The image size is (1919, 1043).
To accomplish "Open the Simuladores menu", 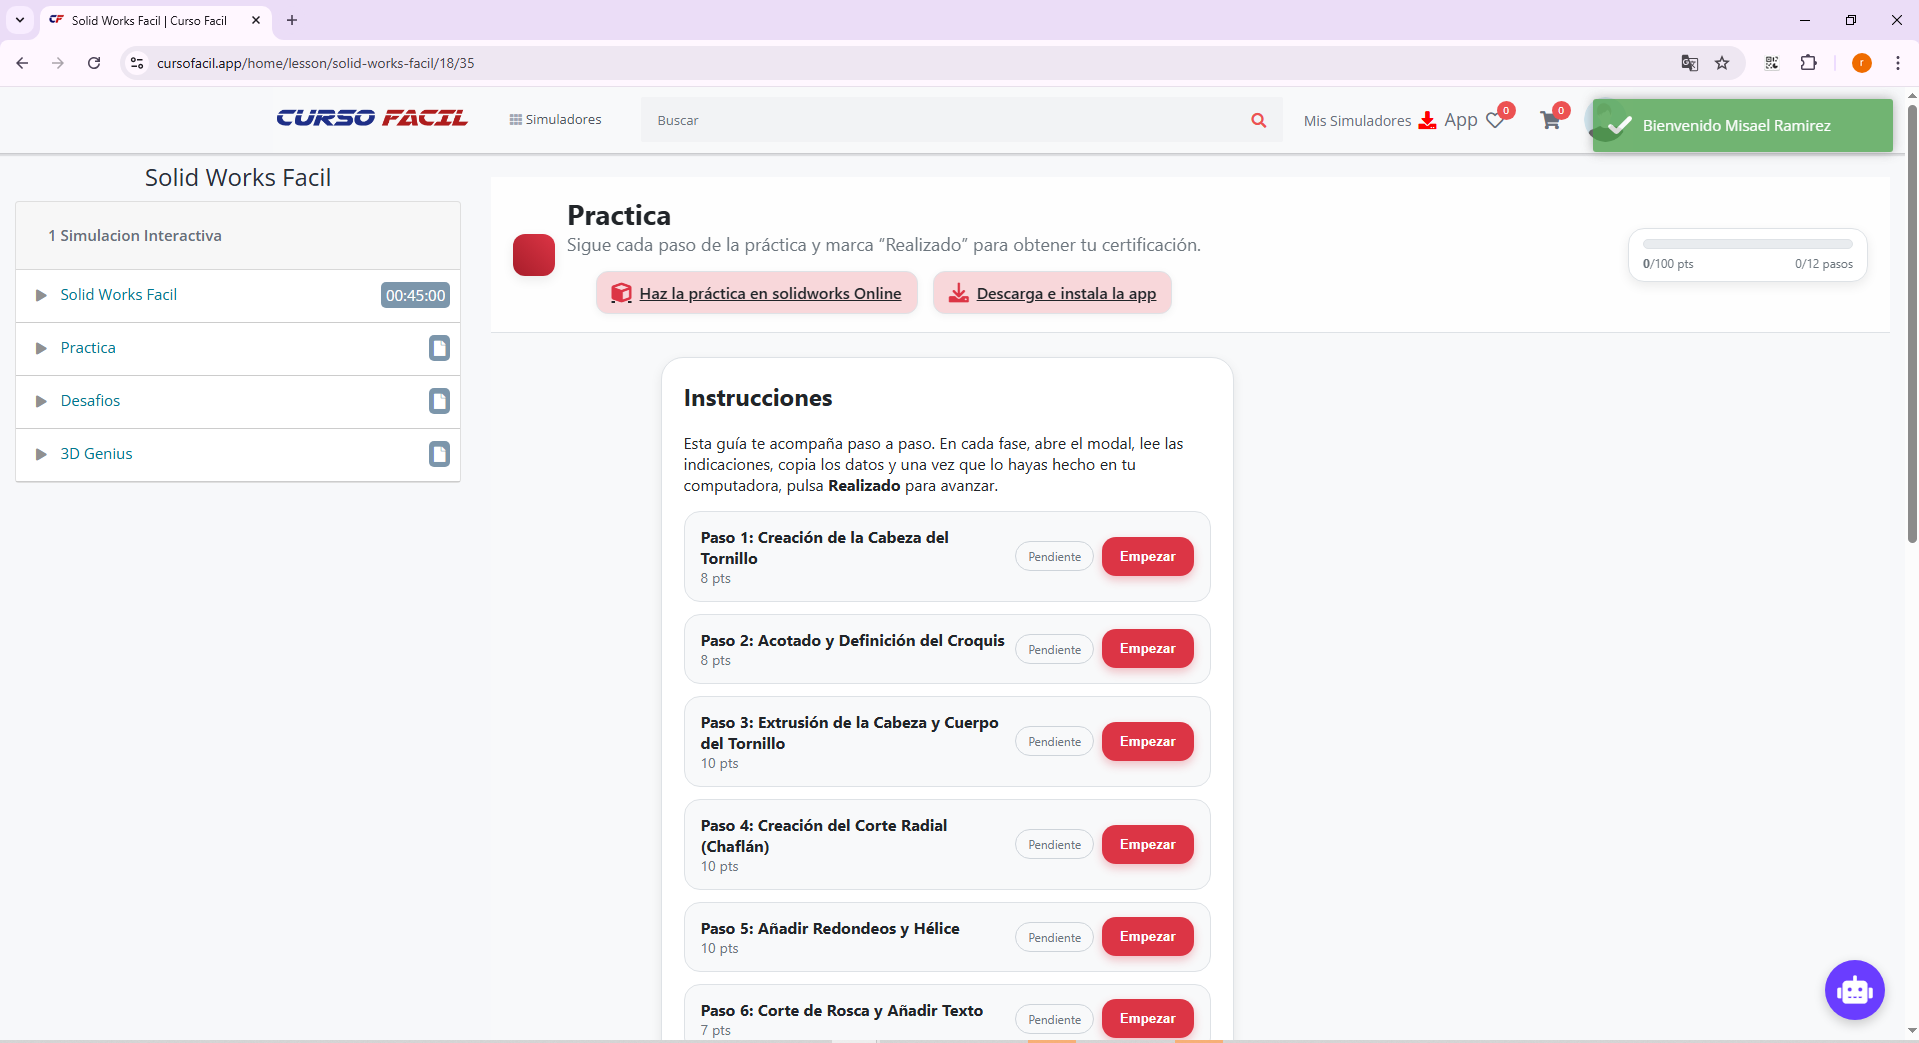I will tap(555, 120).
